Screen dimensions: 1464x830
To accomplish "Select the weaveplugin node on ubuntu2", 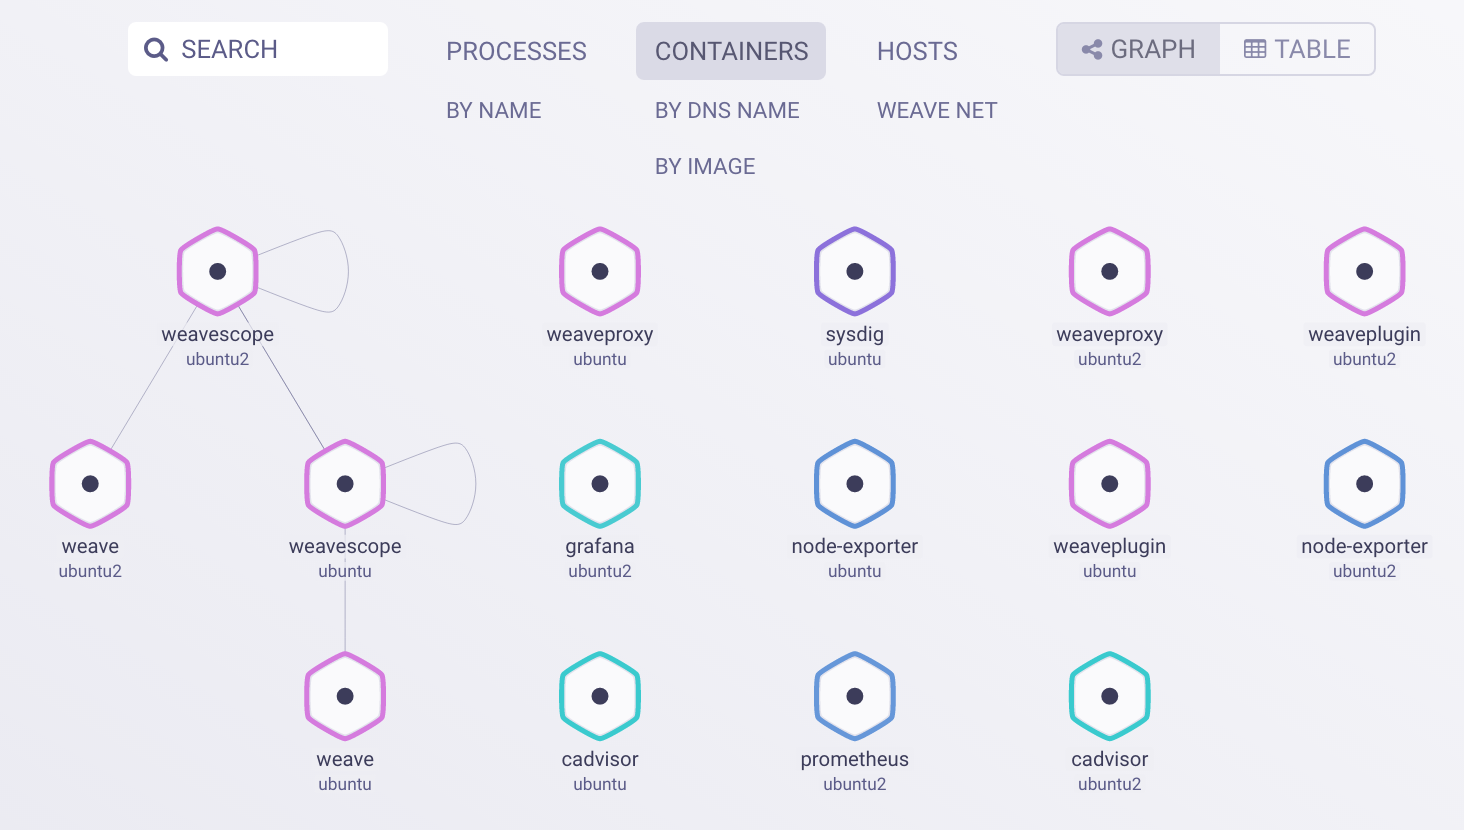I will (1364, 271).
